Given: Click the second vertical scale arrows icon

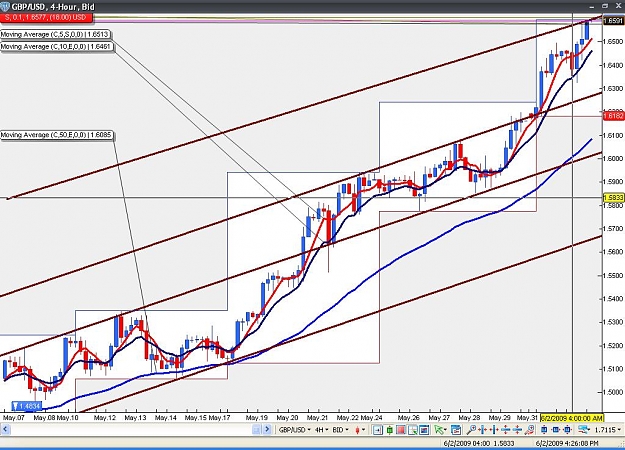Looking at the screenshot, I should [x=517, y=430].
